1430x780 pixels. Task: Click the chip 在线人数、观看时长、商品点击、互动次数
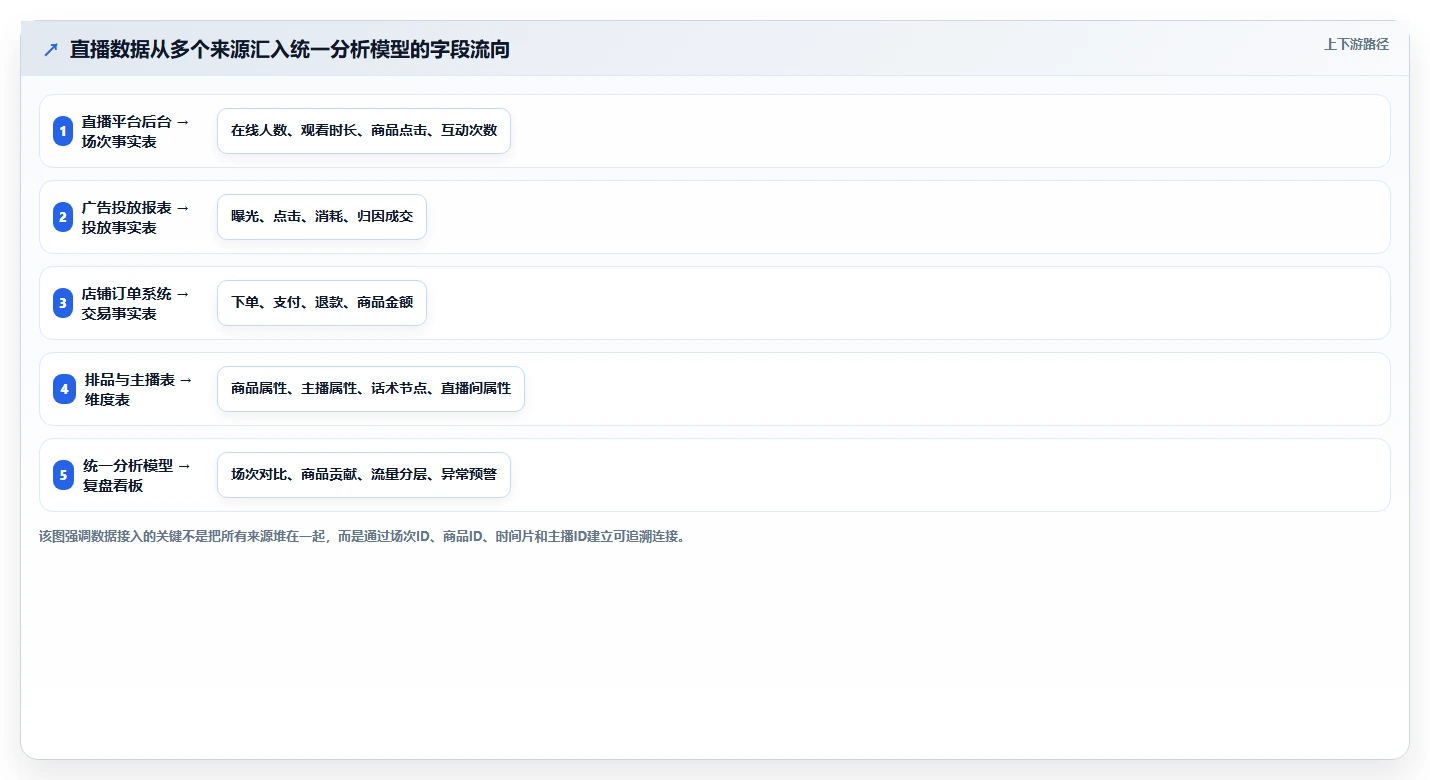click(364, 131)
